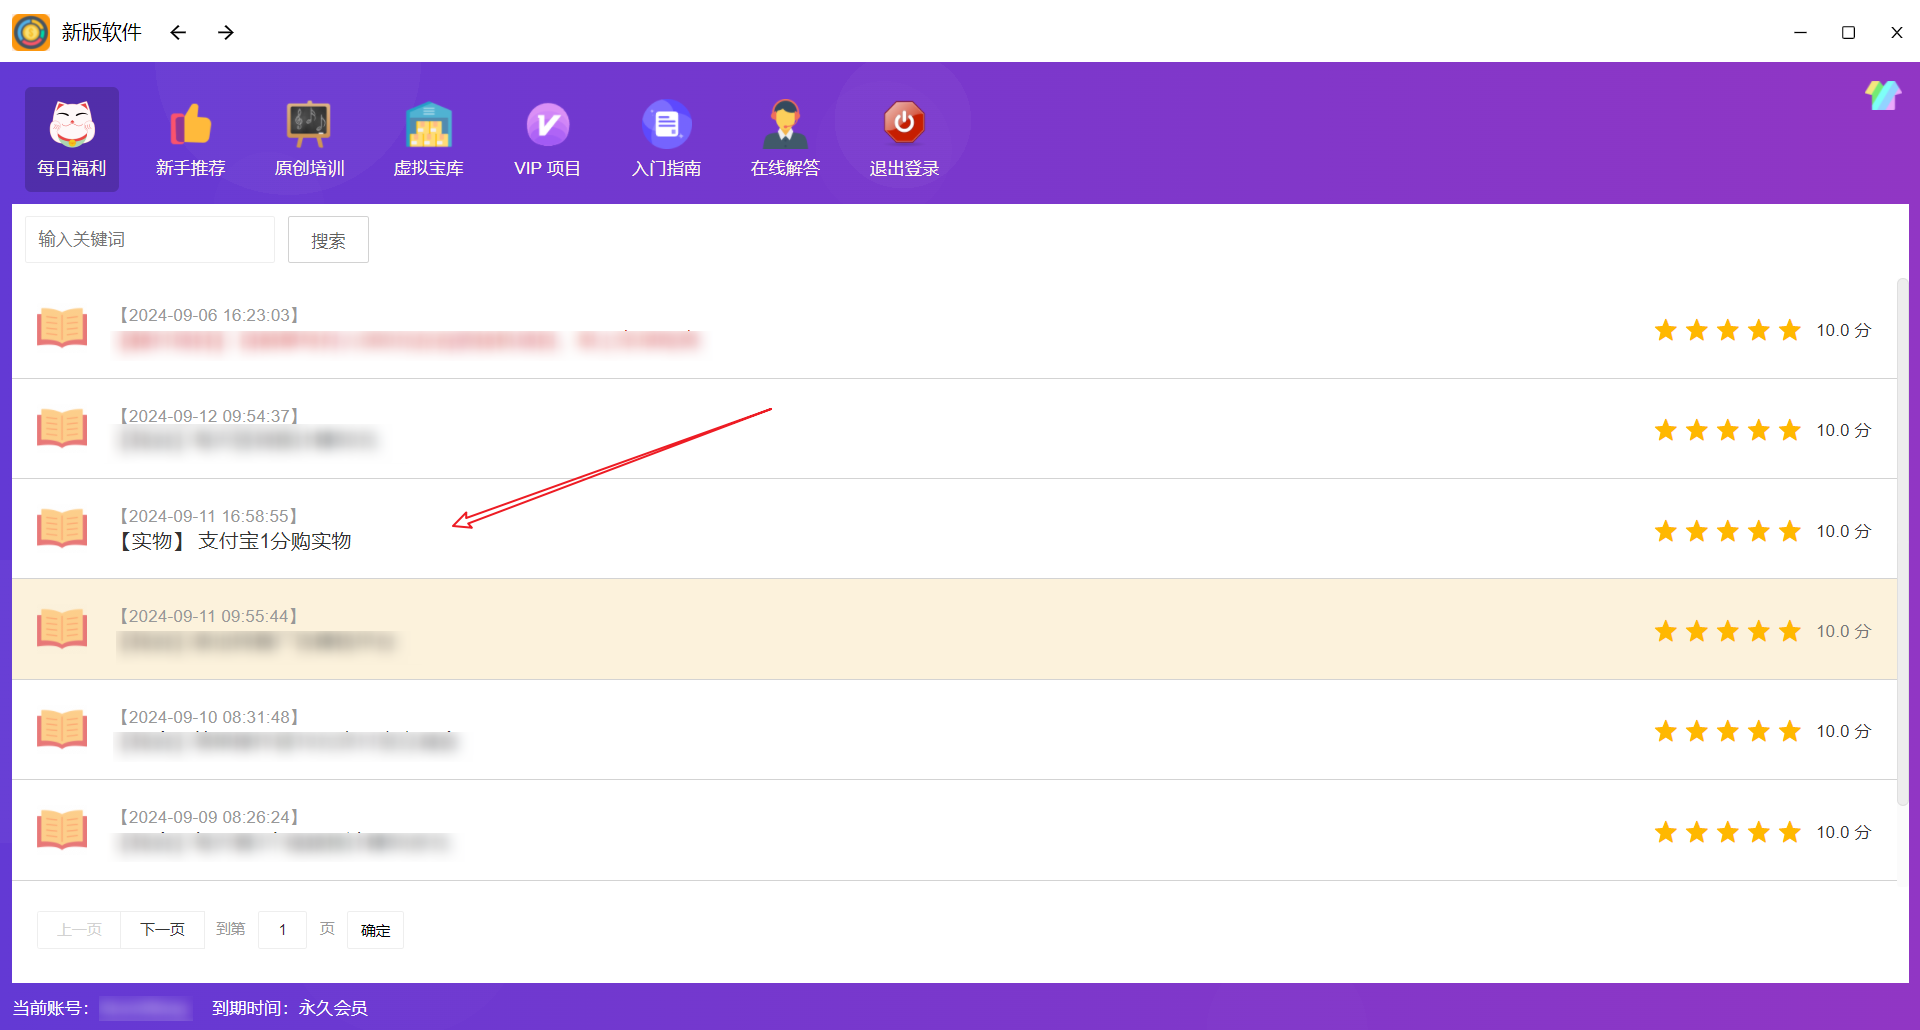
Task: Go to next page with 下一页
Action: point(162,930)
